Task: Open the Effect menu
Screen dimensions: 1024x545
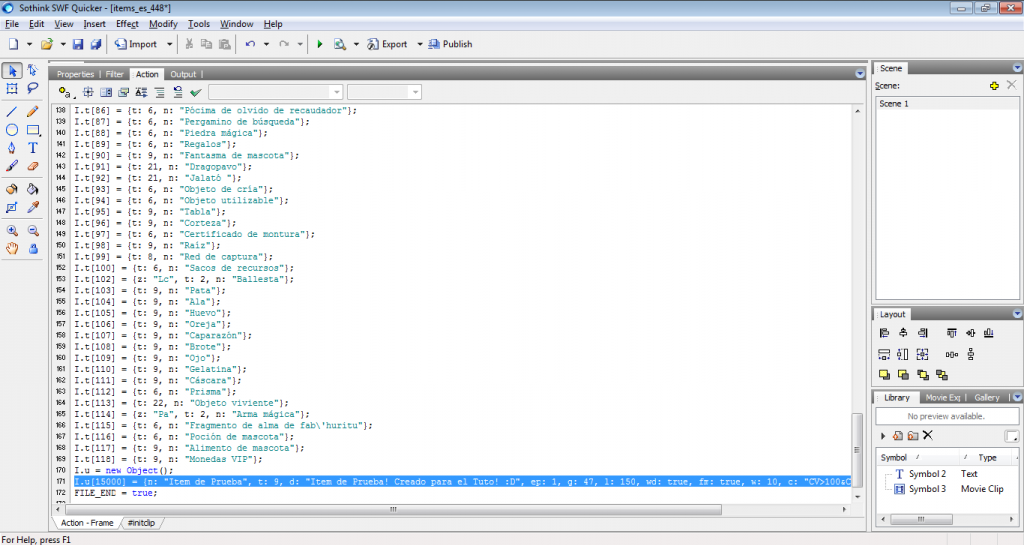Action: coord(127,24)
